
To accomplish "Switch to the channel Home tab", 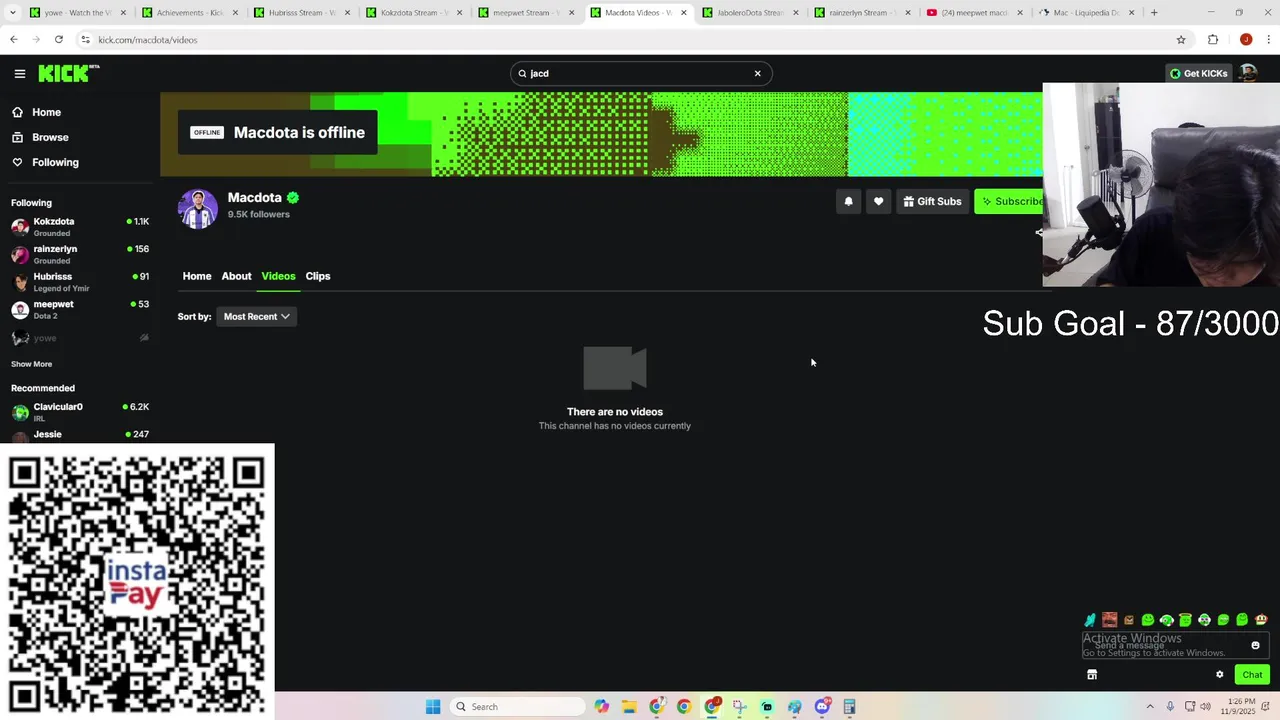I will (197, 276).
